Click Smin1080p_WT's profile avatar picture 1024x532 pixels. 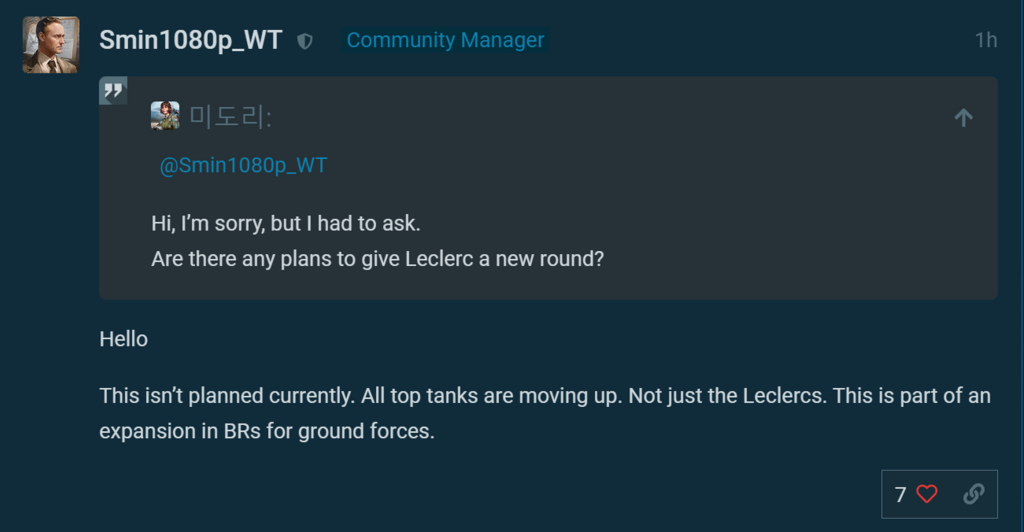click(51, 44)
